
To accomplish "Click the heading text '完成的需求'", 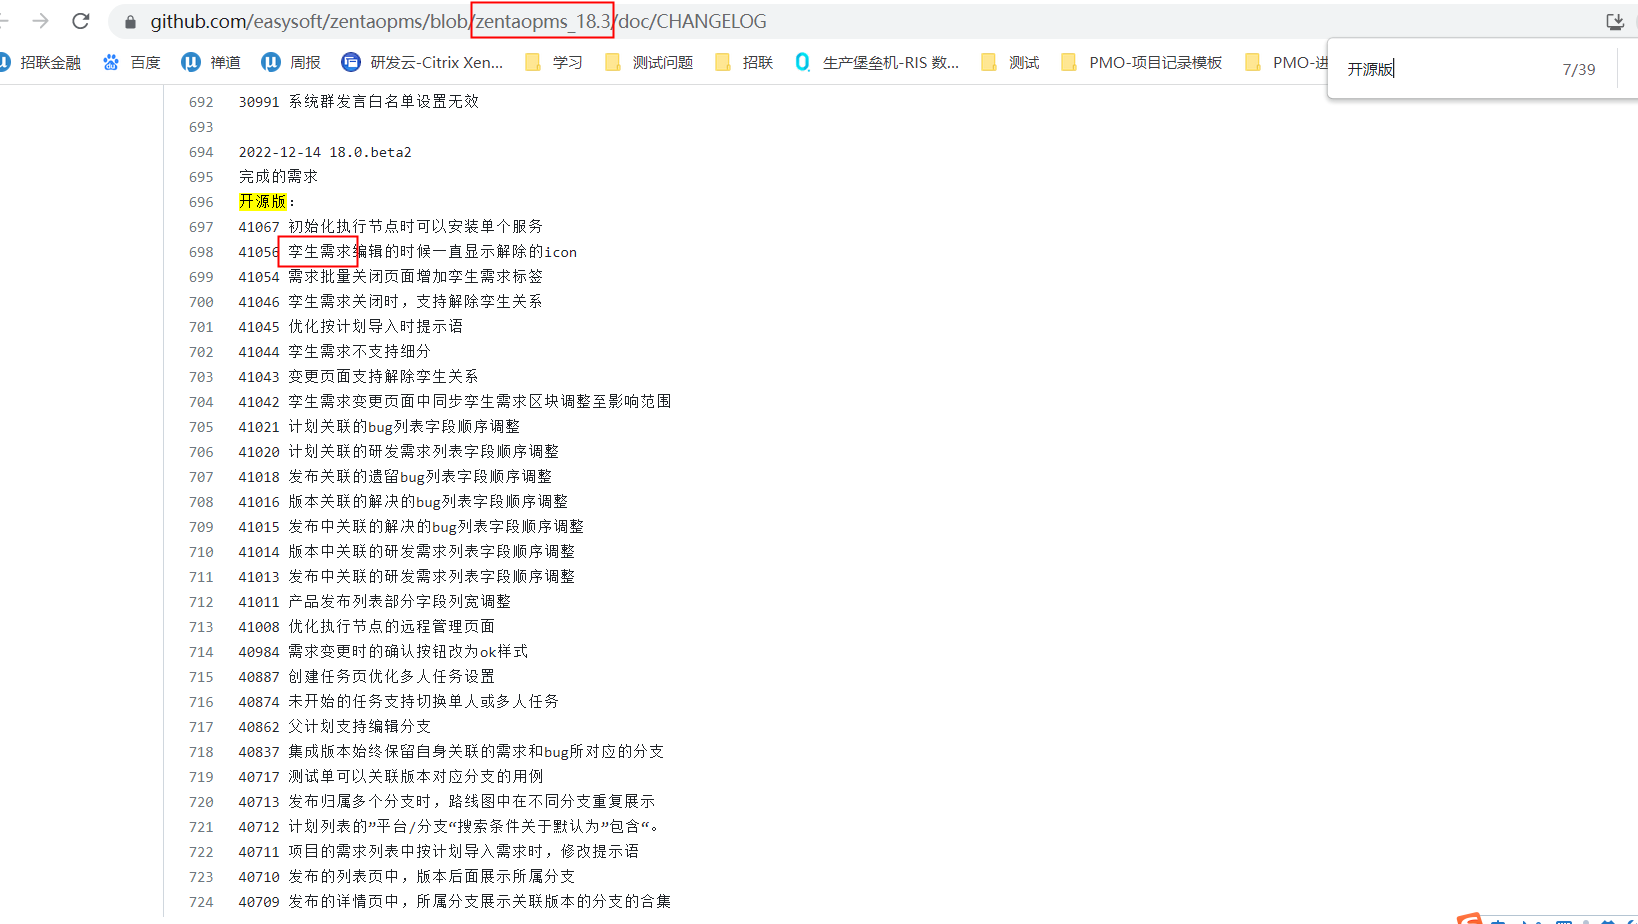I will pos(278,177).
